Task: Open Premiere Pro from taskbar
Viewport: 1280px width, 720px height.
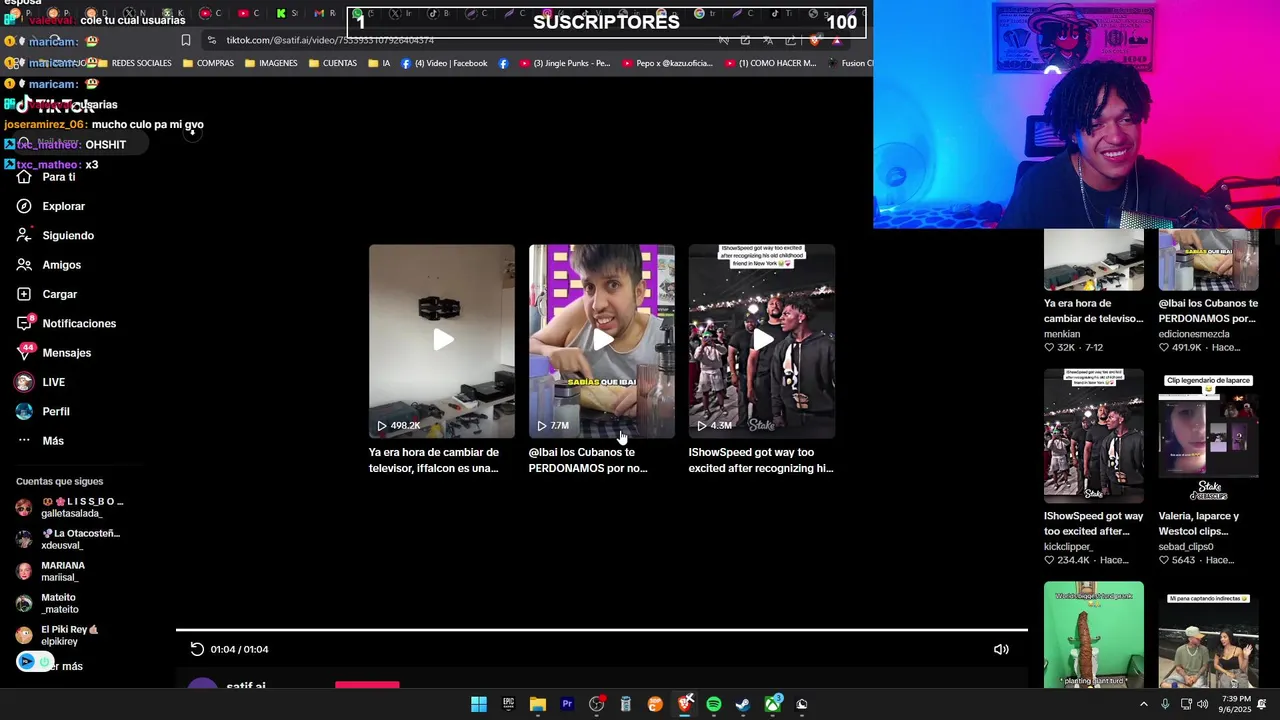Action: [567, 704]
